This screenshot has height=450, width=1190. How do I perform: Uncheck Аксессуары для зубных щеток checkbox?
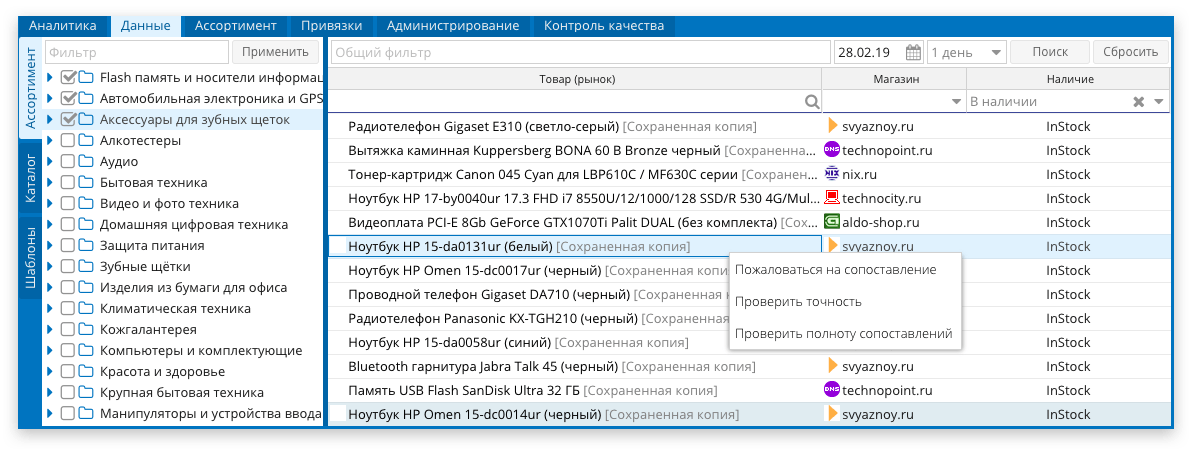click(x=68, y=119)
